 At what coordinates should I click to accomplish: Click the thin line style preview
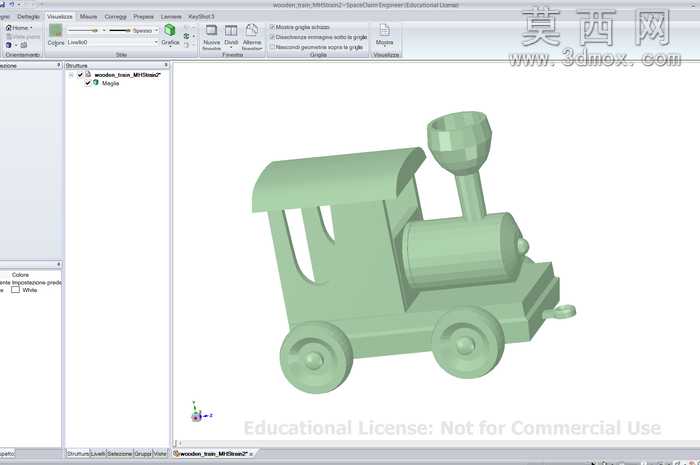tap(83, 30)
